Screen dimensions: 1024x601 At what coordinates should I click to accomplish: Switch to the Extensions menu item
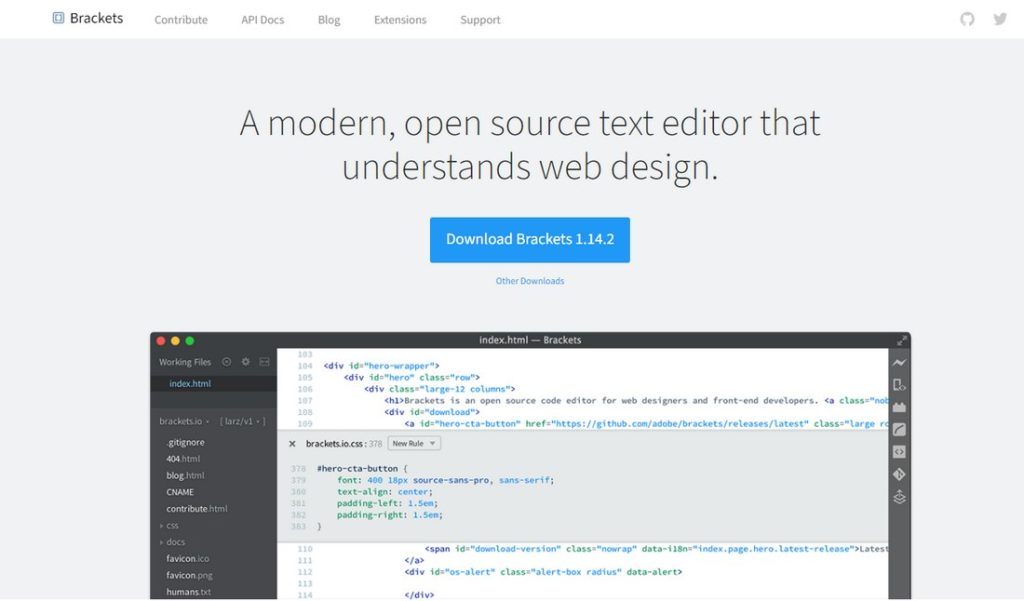(400, 19)
